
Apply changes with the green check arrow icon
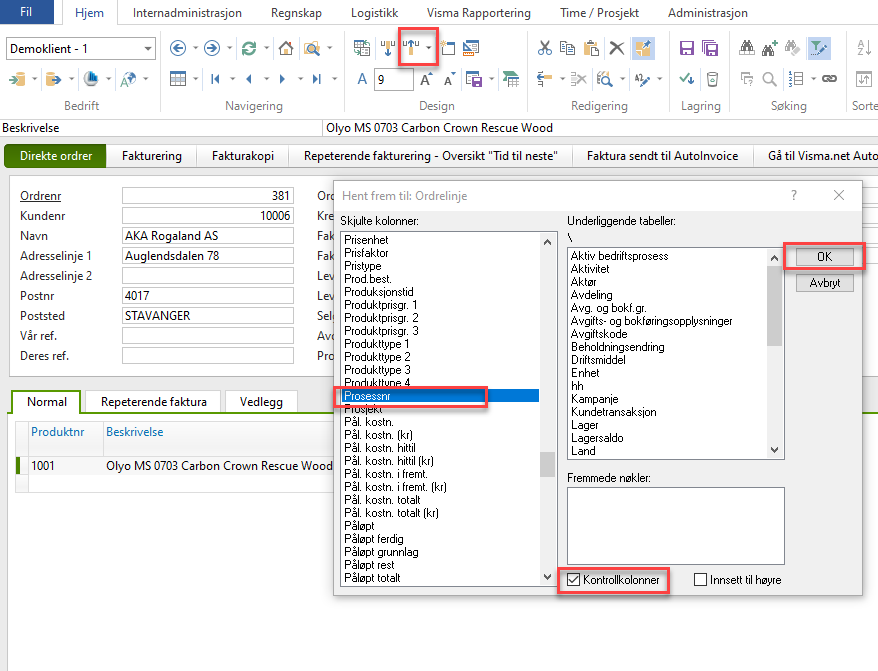[686, 79]
